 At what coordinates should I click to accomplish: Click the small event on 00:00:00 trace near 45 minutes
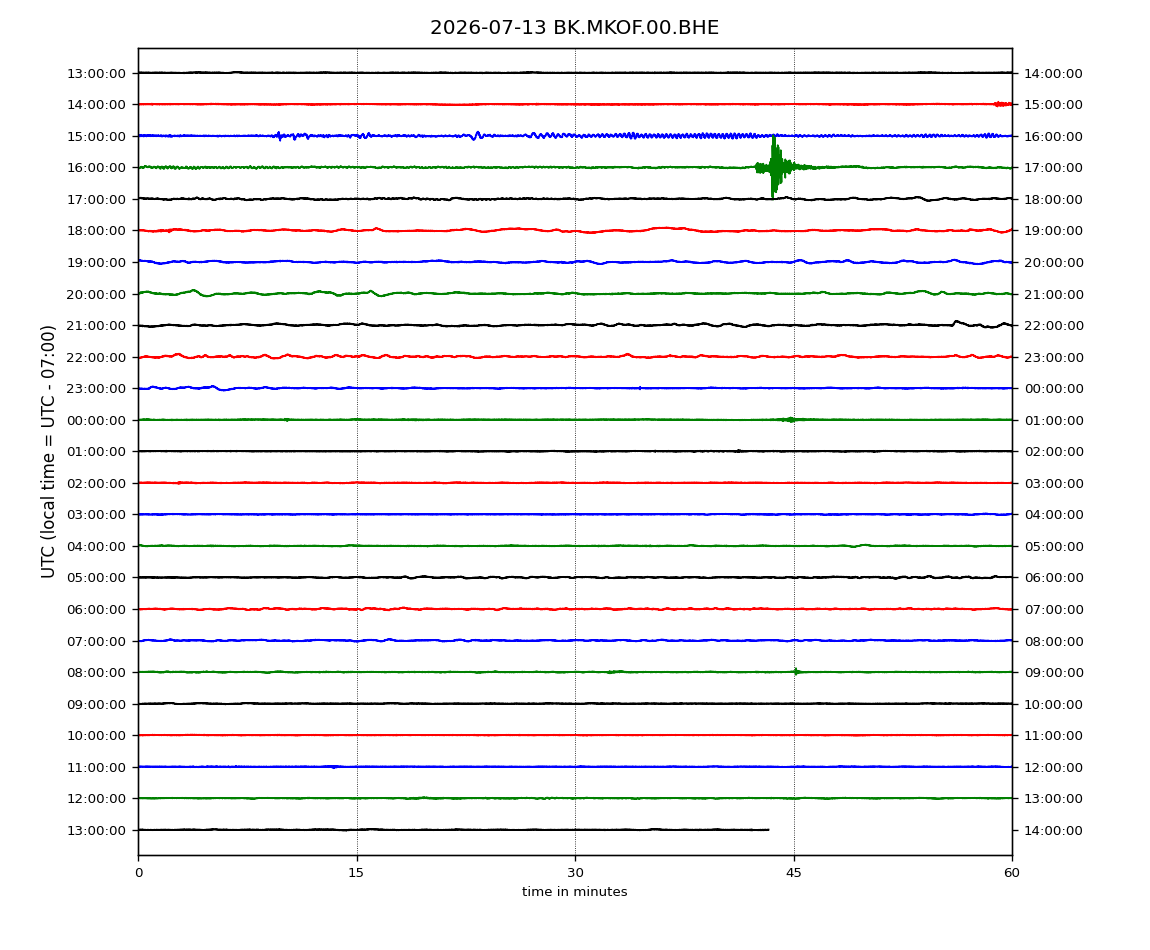click(790, 420)
